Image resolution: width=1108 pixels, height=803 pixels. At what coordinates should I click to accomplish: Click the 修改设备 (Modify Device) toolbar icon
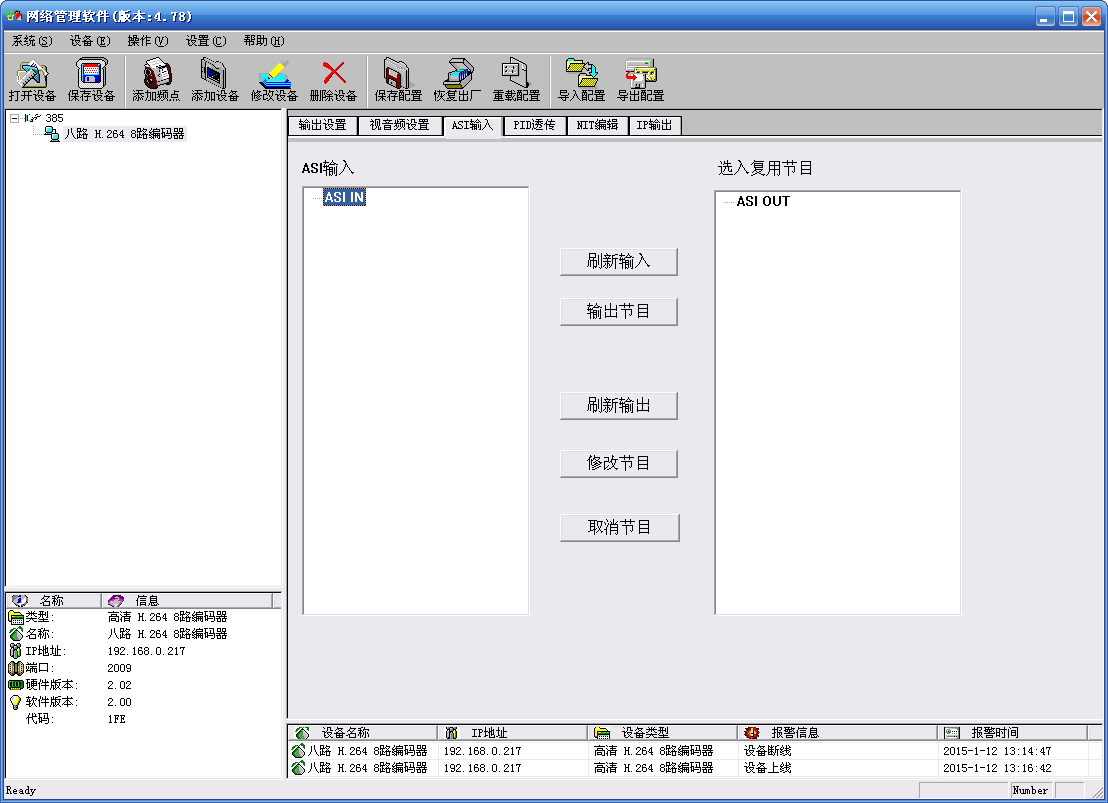point(274,75)
